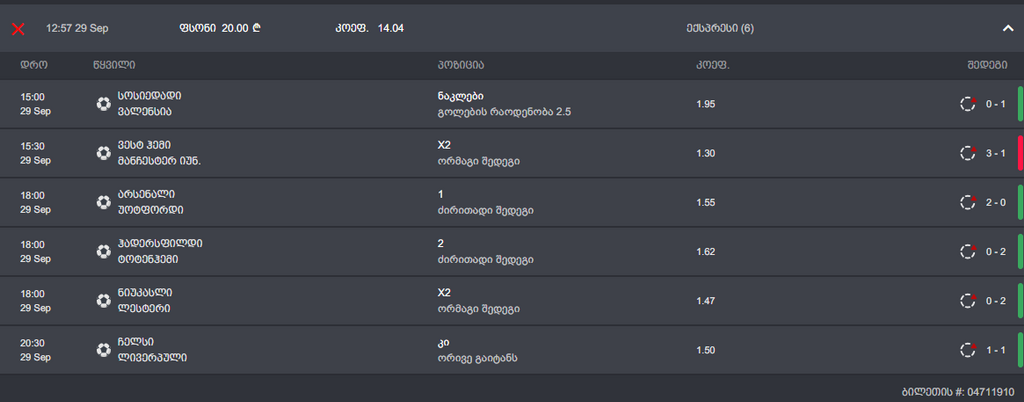Screen dimensions: 1024x402
Task: Click the dashed circle icon beside 3 - 1 score
Action: coord(967,153)
